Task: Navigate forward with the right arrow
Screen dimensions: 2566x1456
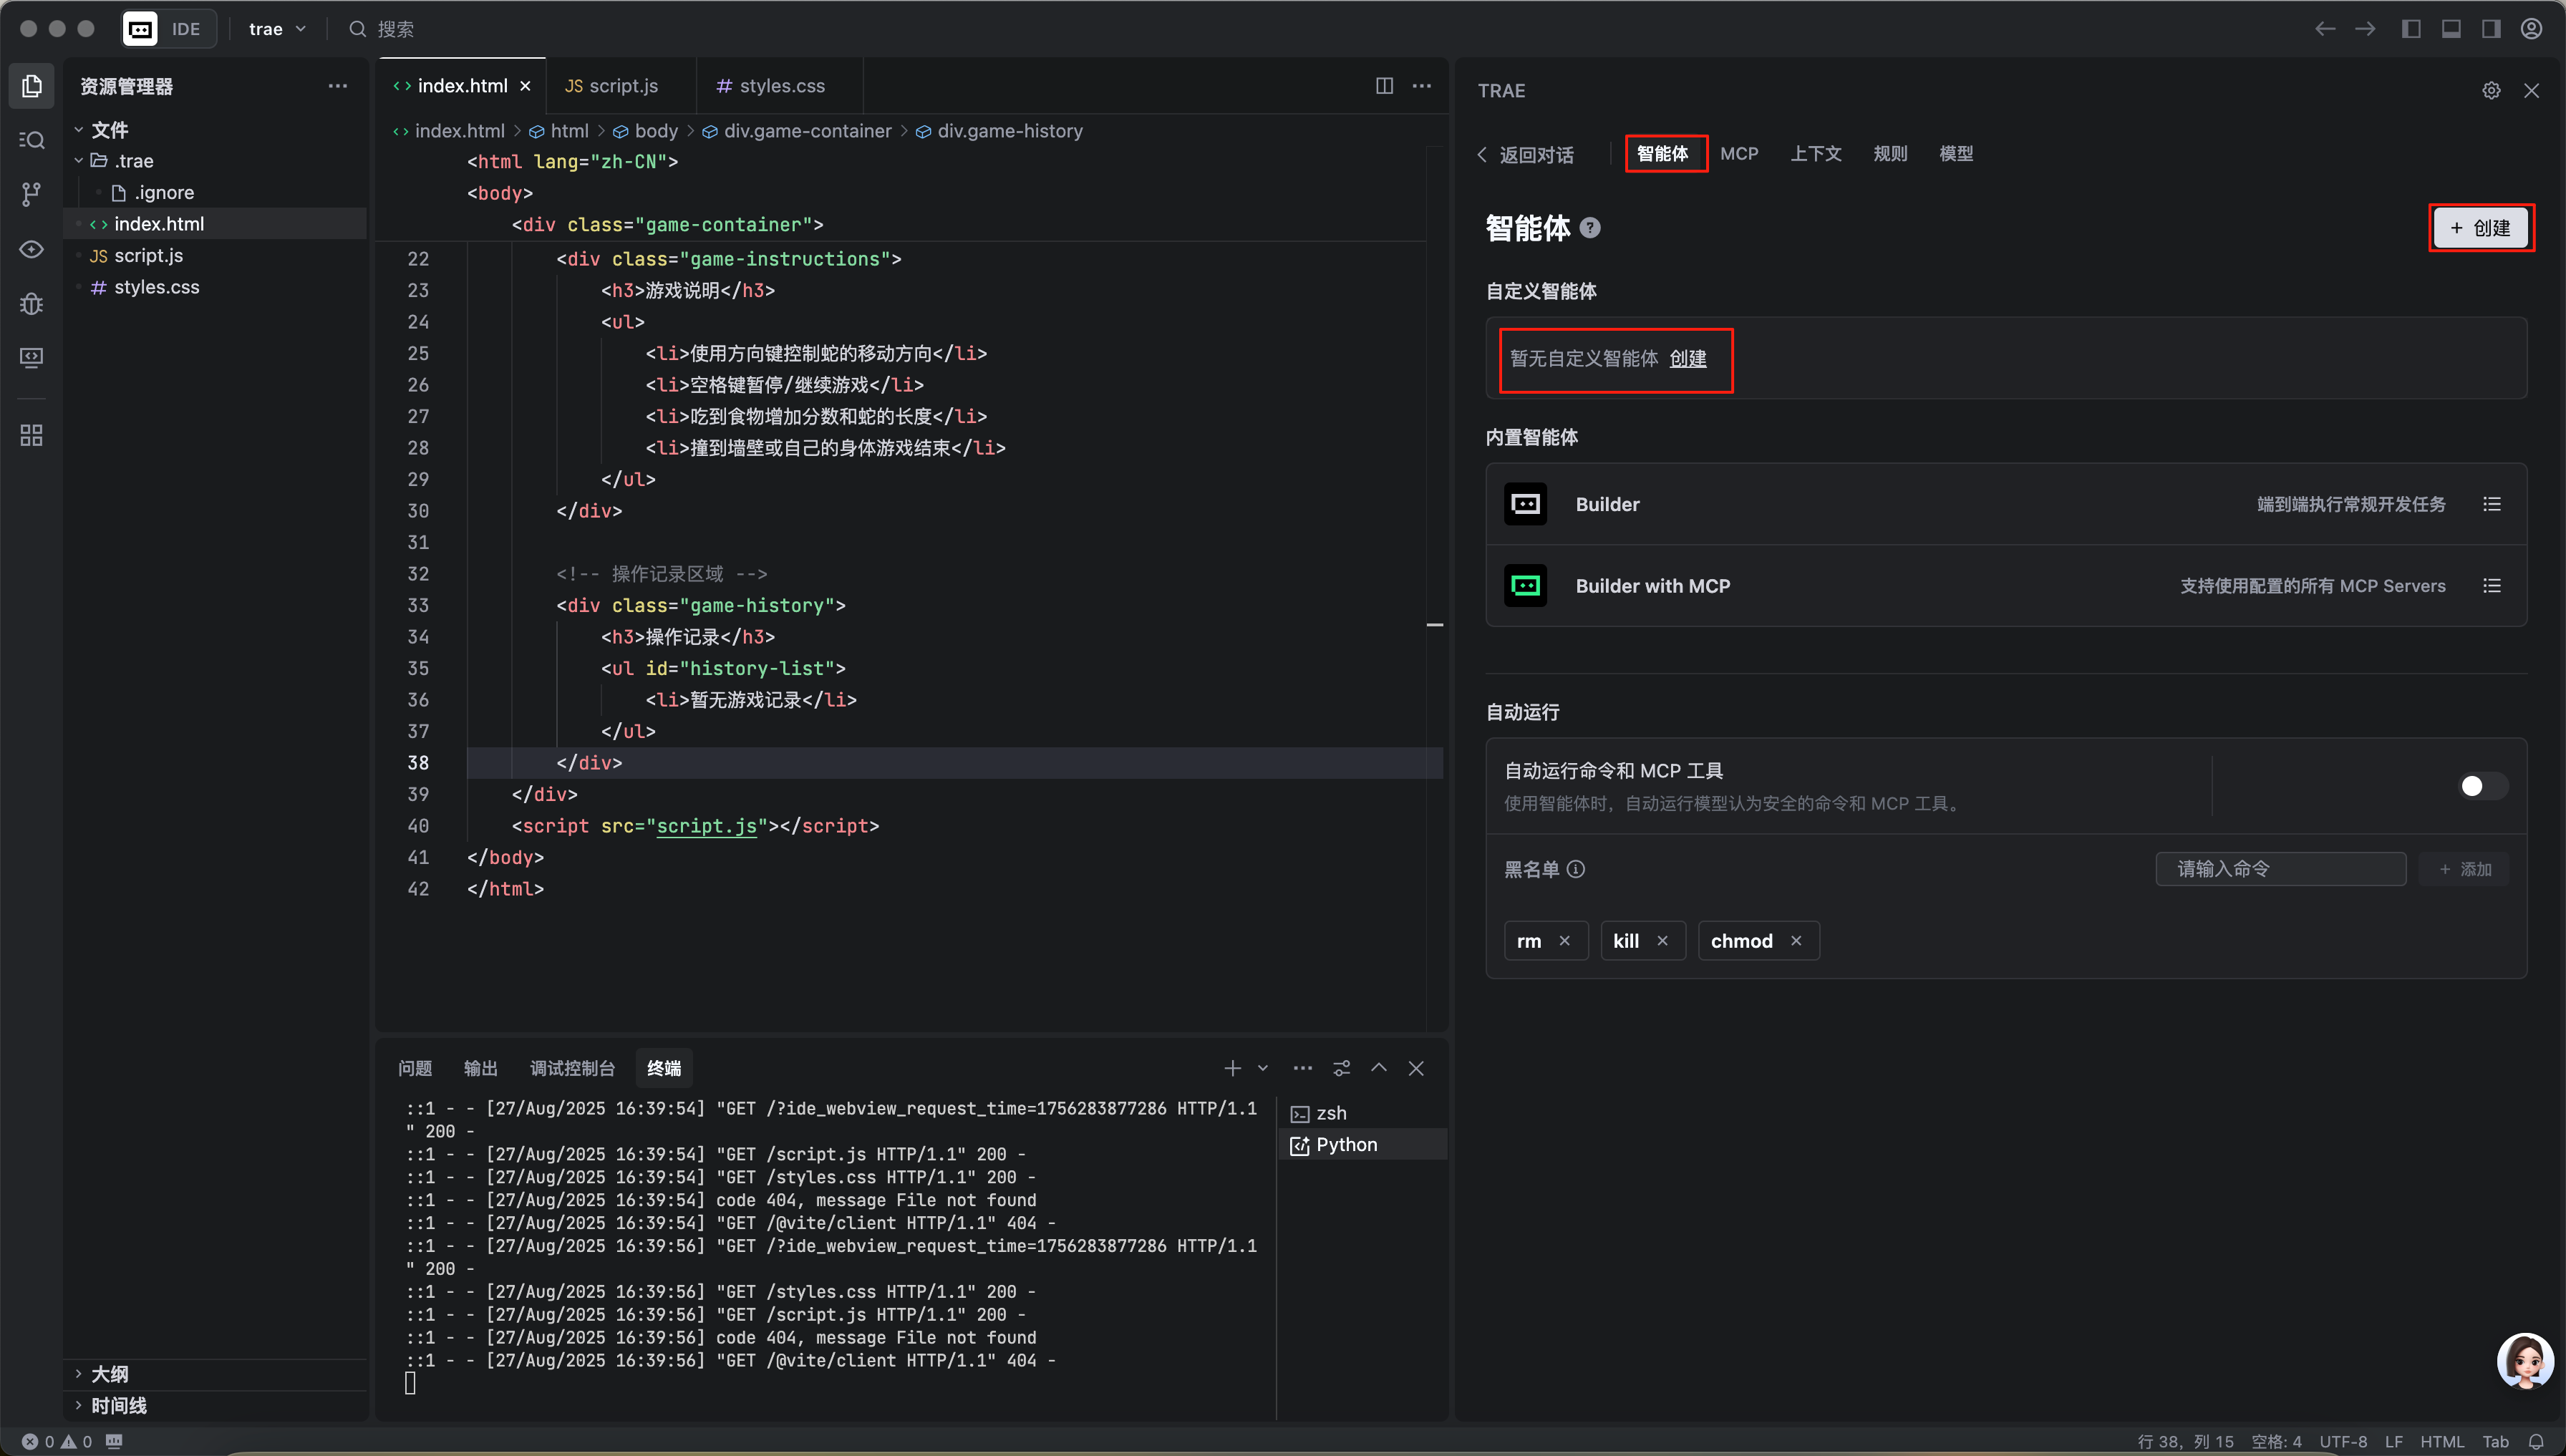Action: click(2365, 29)
